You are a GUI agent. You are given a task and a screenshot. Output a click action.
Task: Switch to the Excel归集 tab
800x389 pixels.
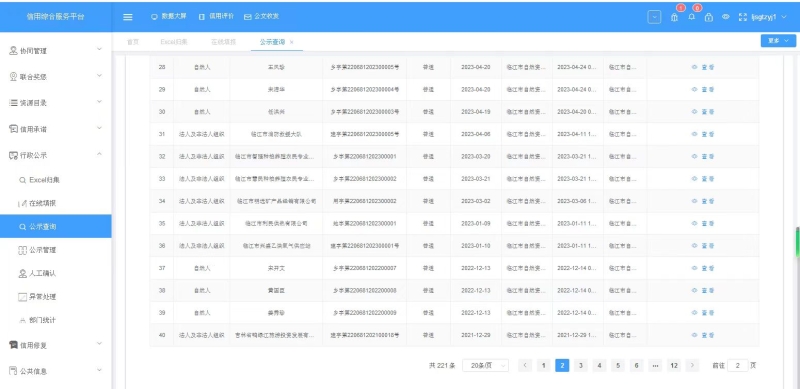coord(174,42)
